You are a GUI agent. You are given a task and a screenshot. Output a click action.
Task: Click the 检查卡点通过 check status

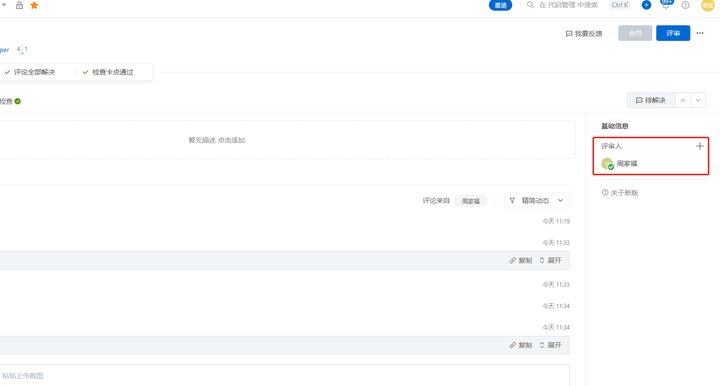(108, 72)
